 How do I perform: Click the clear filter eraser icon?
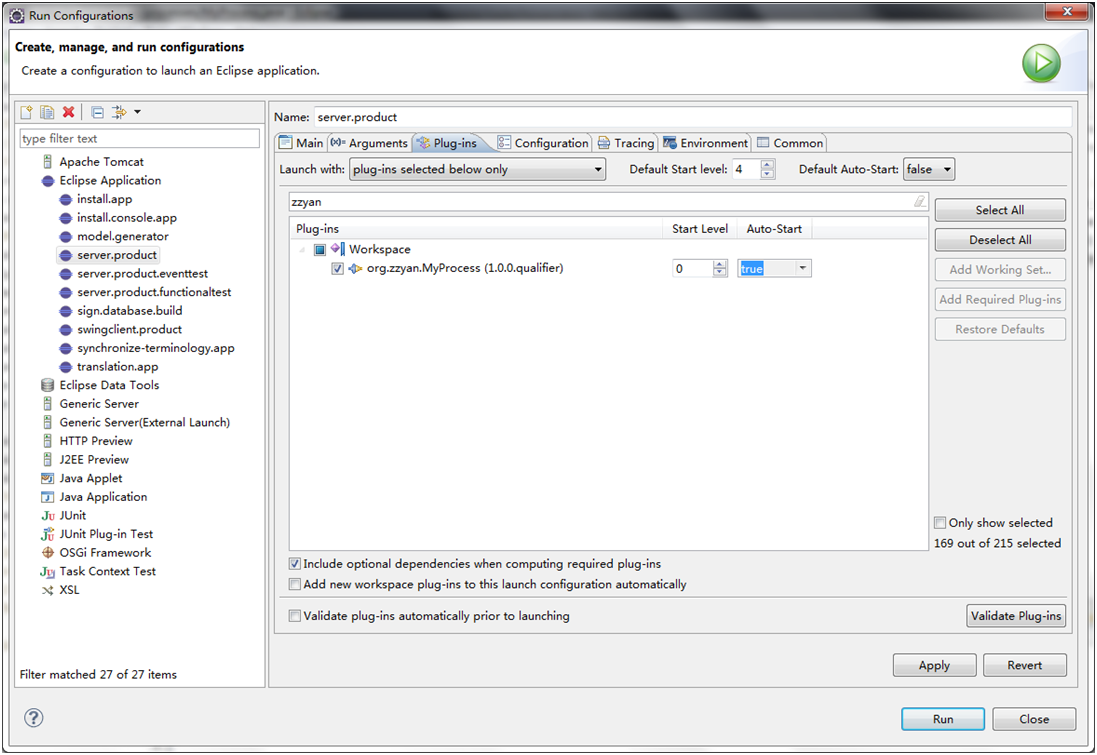[x=919, y=202]
